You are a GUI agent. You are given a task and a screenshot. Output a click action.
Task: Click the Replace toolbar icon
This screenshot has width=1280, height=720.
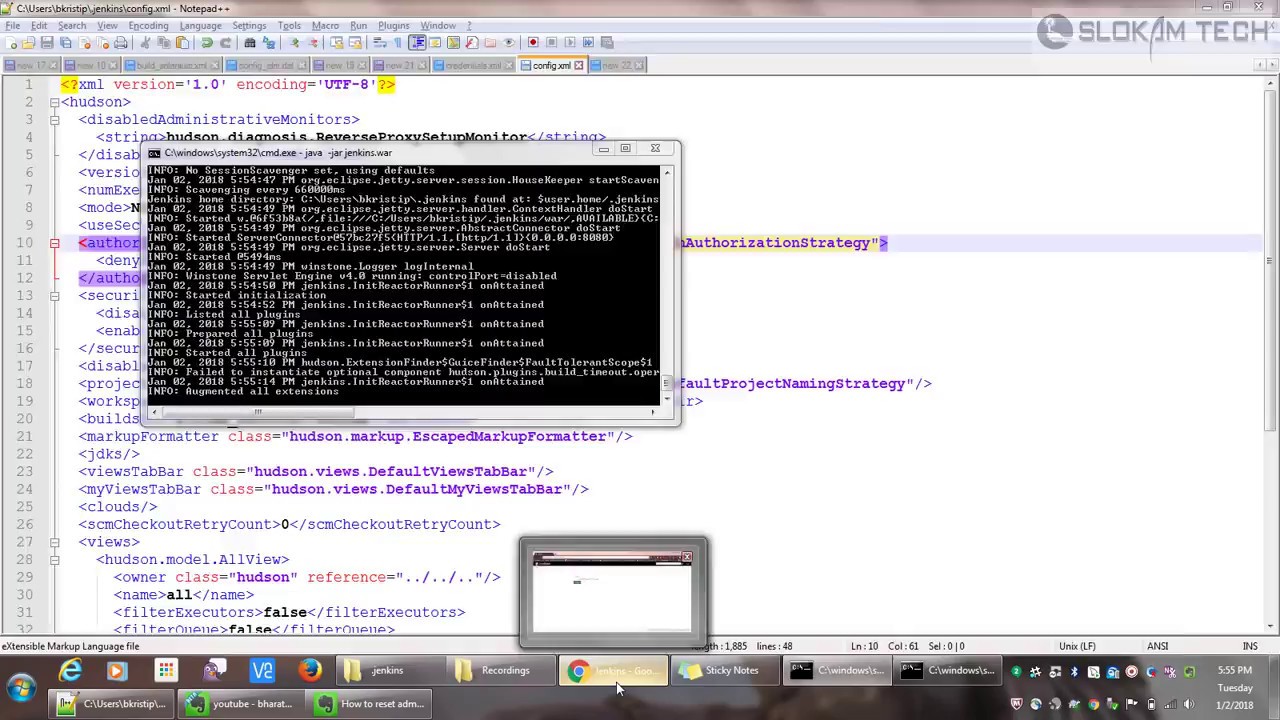tap(269, 43)
